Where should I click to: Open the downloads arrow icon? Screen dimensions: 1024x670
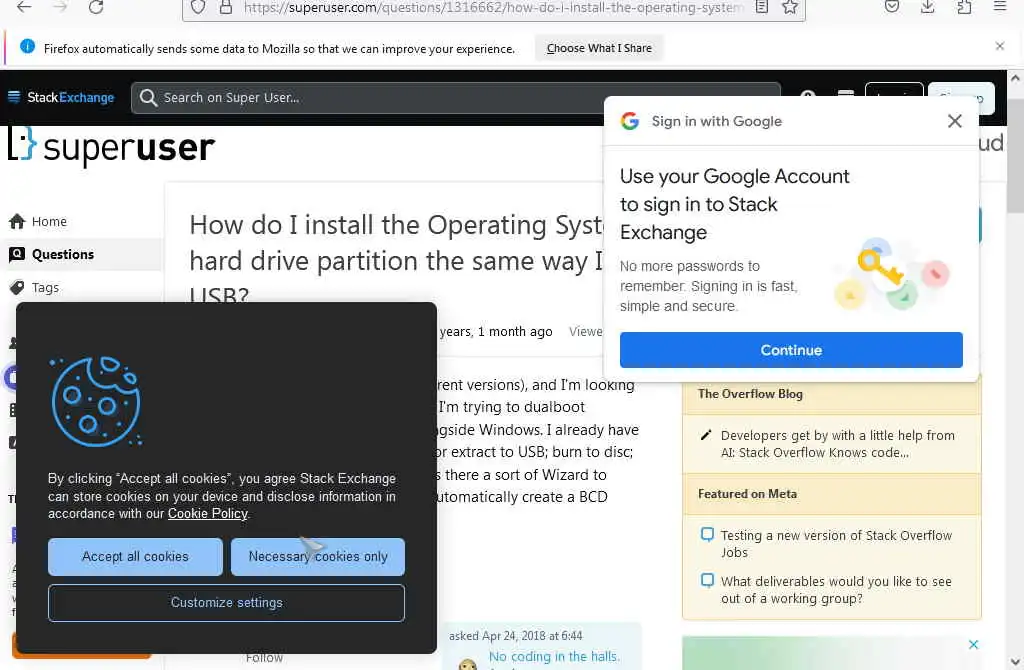(927, 7)
